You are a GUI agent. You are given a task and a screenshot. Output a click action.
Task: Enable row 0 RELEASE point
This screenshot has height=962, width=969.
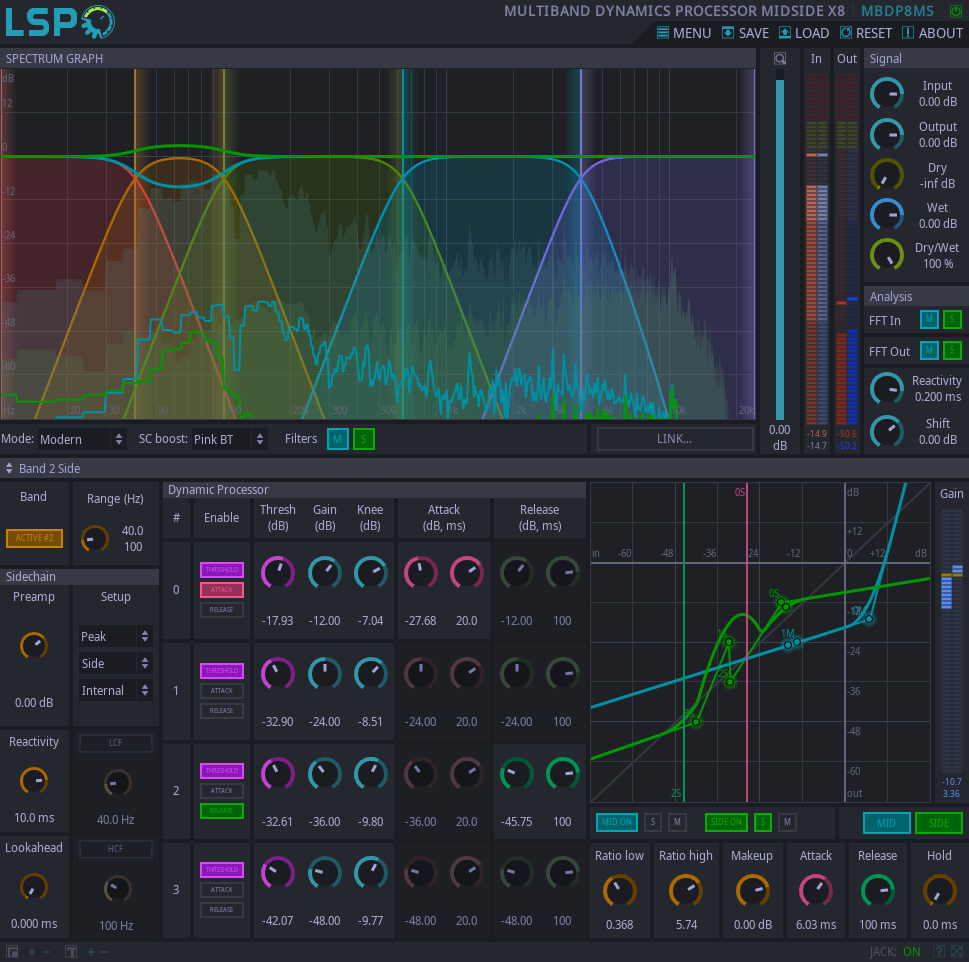(222, 610)
